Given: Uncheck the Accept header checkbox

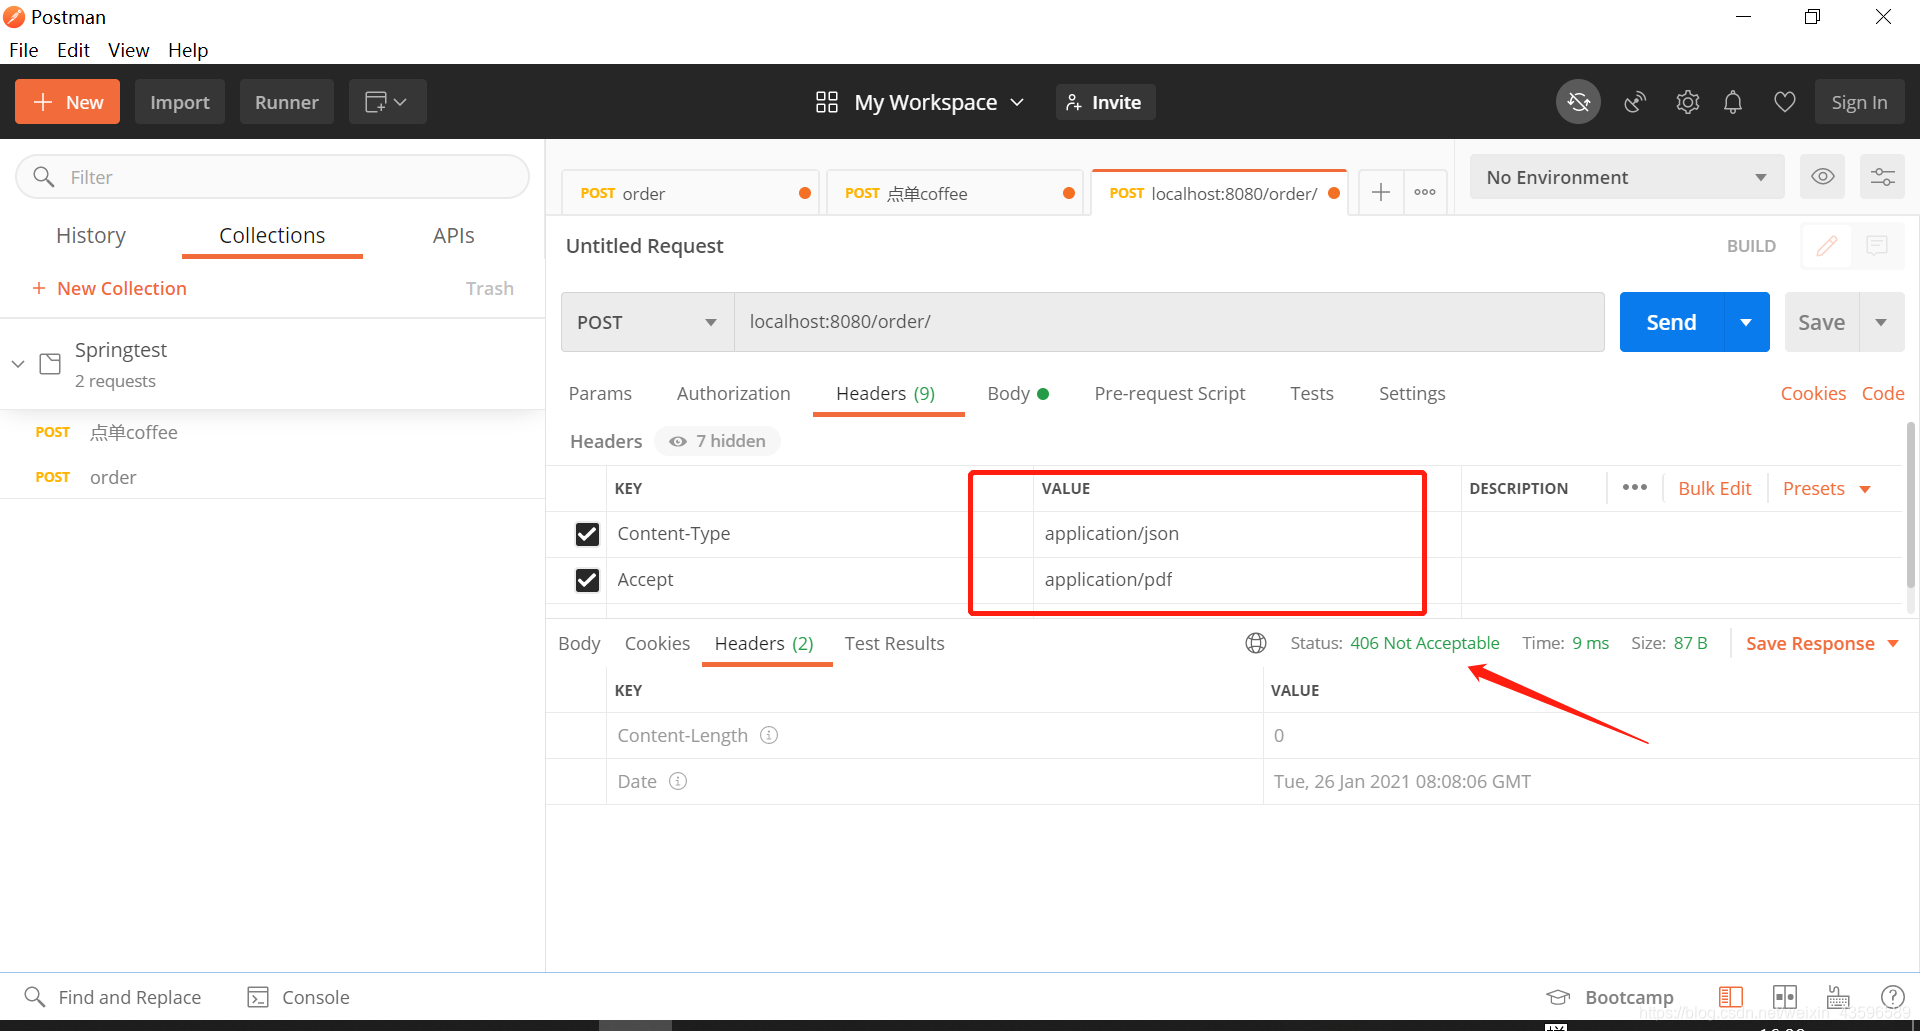Looking at the screenshot, I should [x=587, y=580].
